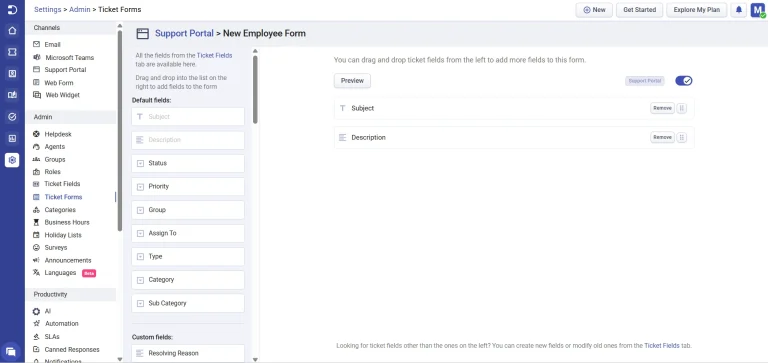Click the Web Widget icon
This screenshot has height=363, width=768.
[37, 95]
